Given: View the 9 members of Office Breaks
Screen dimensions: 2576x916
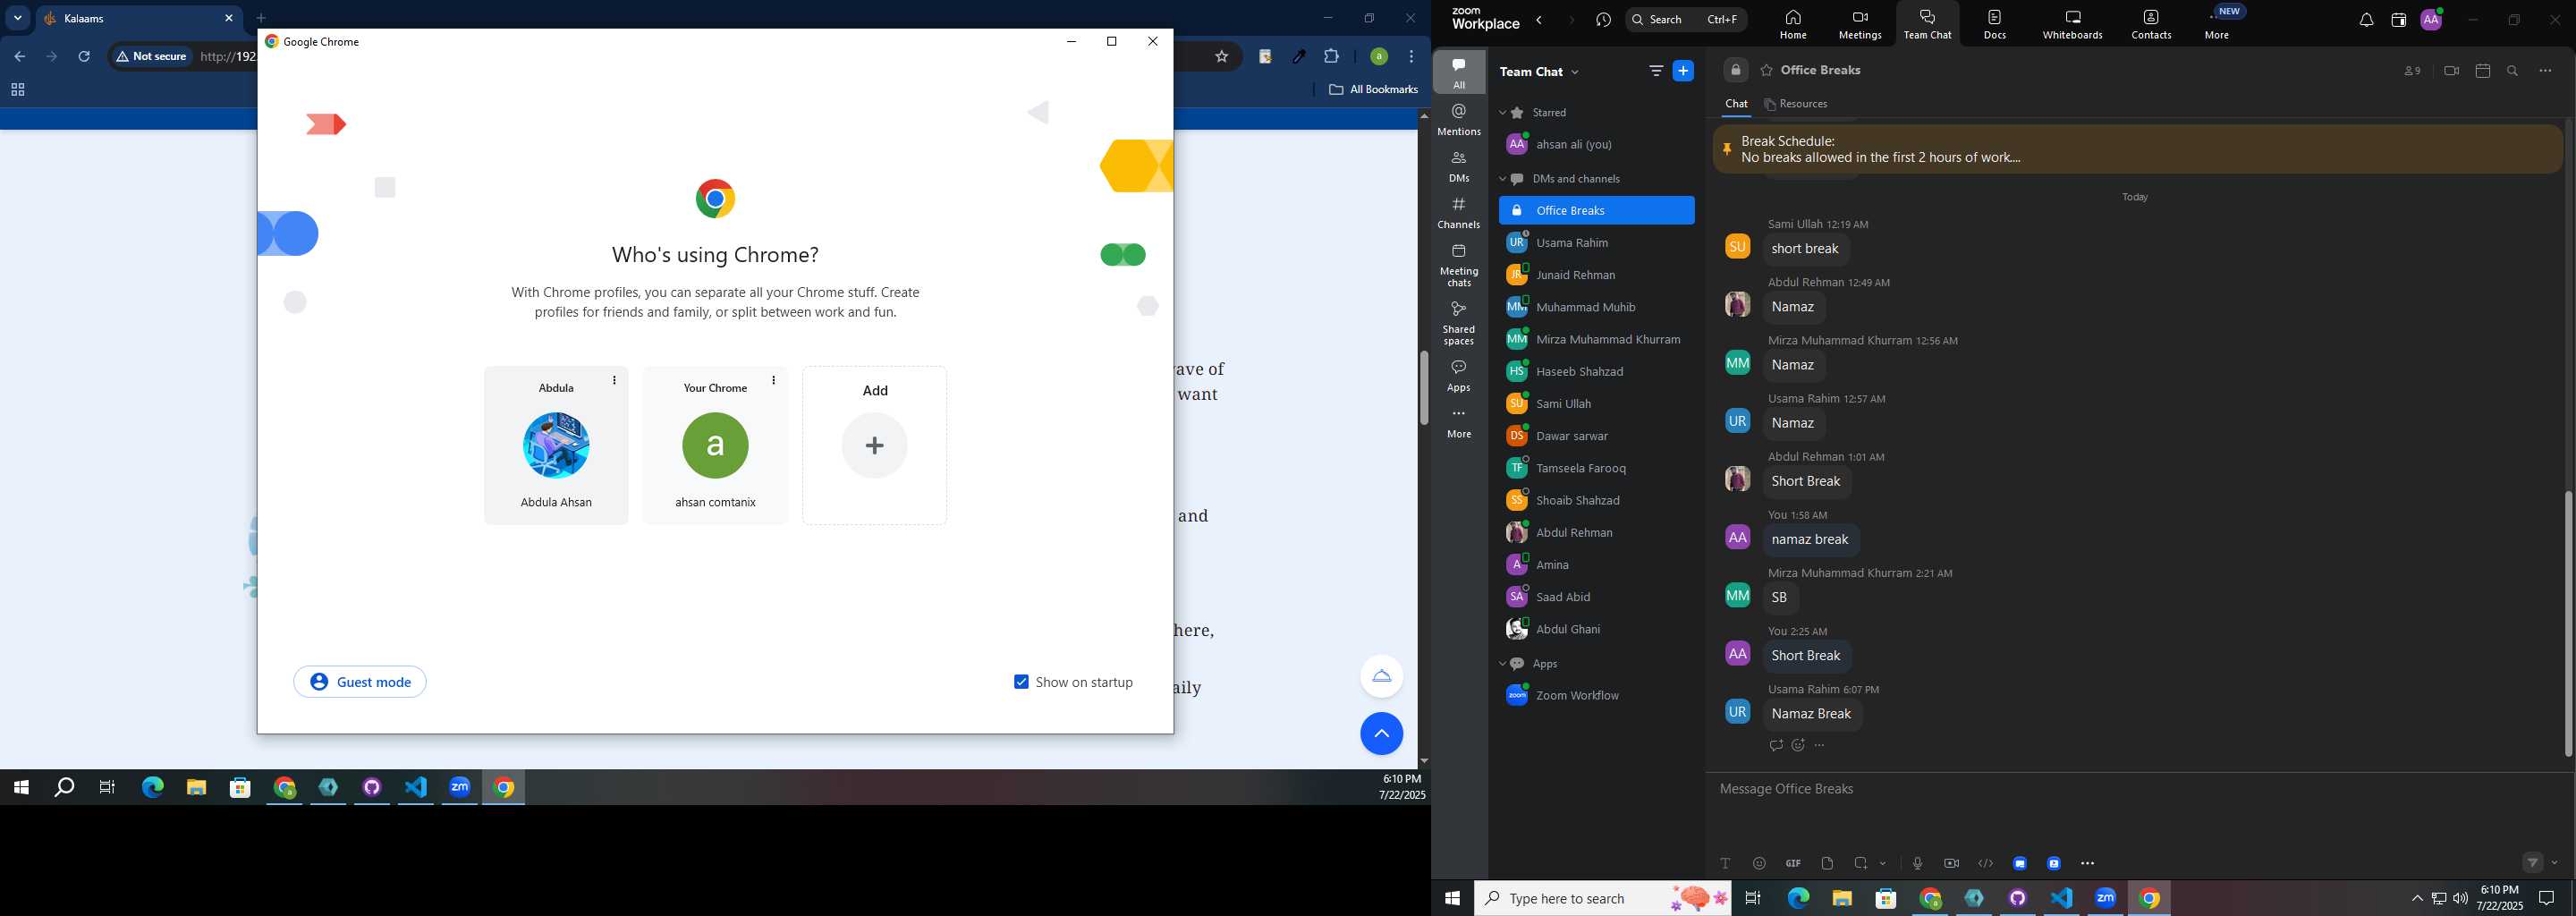Looking at the screenshot, I should point(2412,71).
